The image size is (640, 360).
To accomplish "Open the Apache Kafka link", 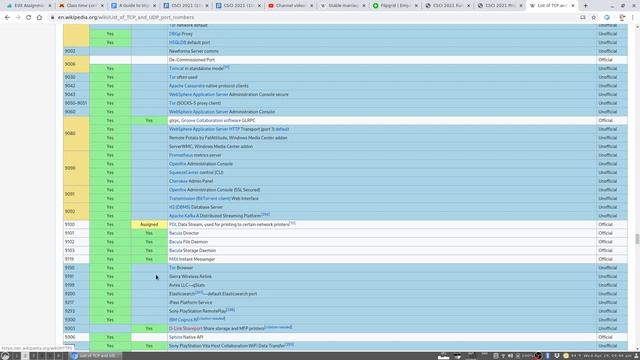I will point(182,216).
